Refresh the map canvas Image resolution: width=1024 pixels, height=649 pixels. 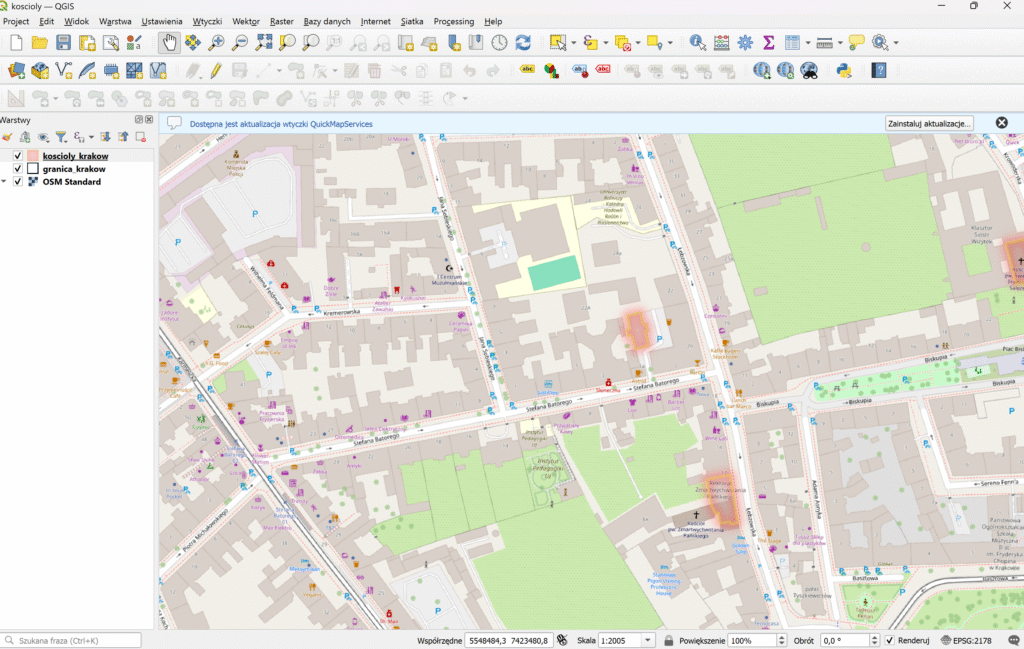tap(523, 42)
